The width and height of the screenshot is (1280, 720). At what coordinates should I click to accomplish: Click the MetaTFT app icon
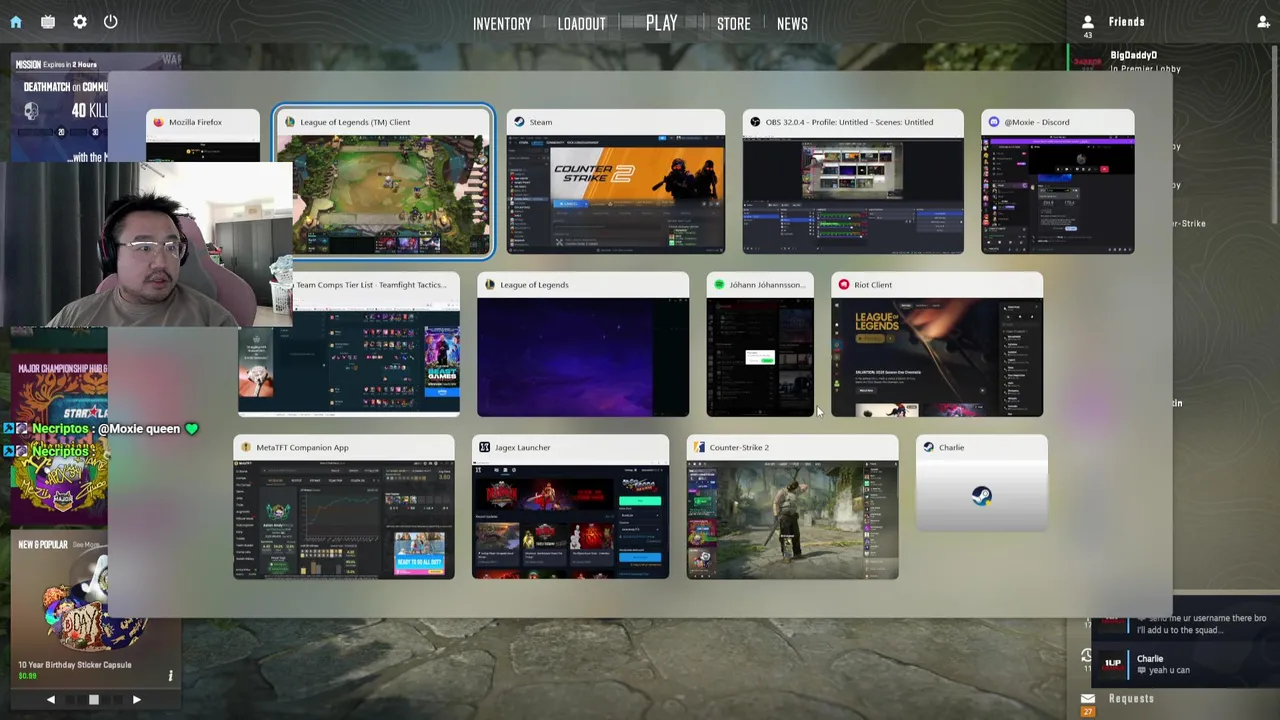coord(246,447)
